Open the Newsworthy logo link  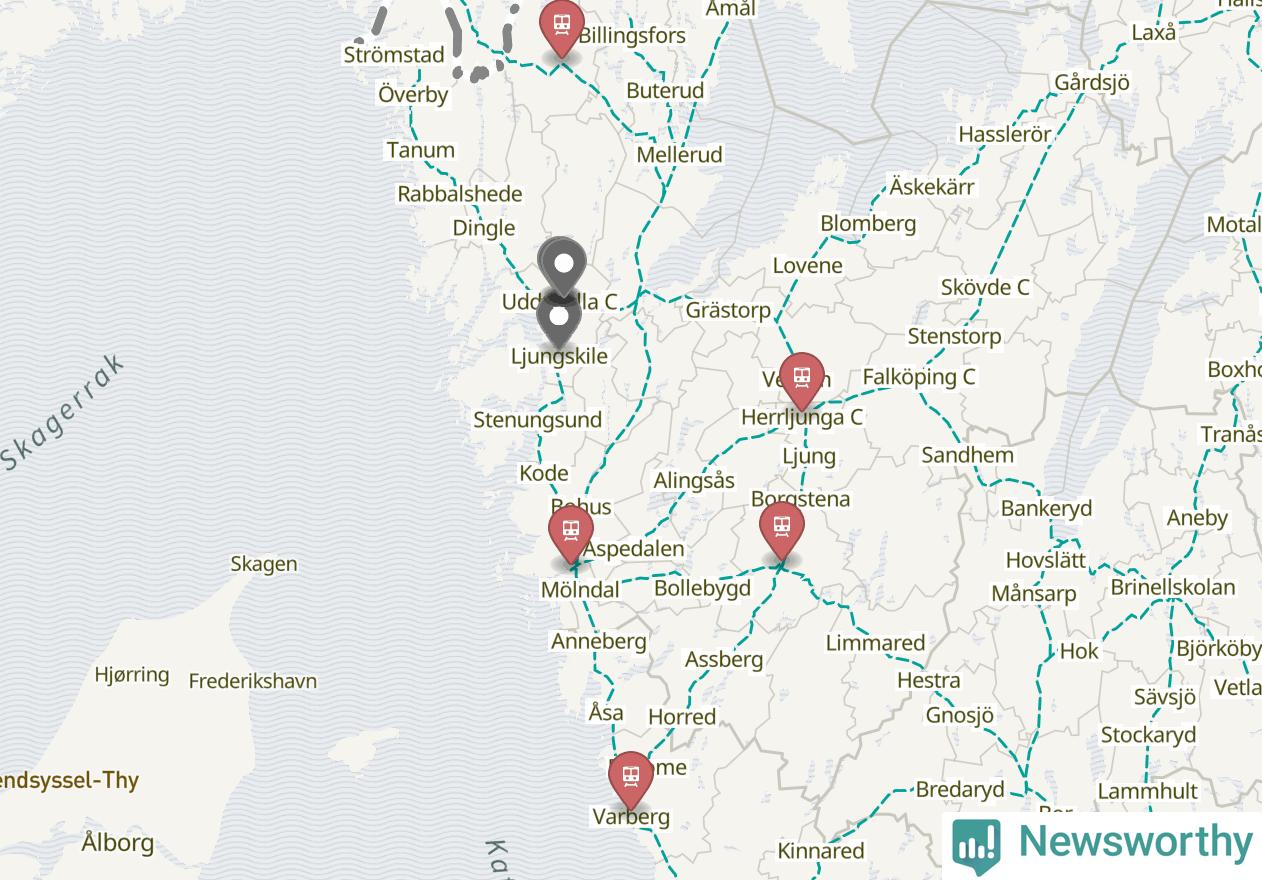(x=1102, y=844)
